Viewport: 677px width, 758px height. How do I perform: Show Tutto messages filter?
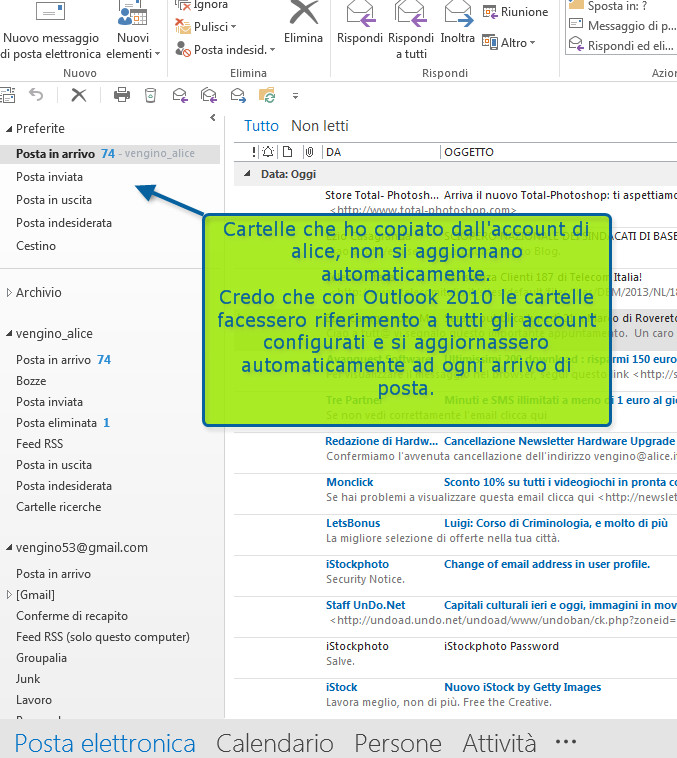click(261, 126)
